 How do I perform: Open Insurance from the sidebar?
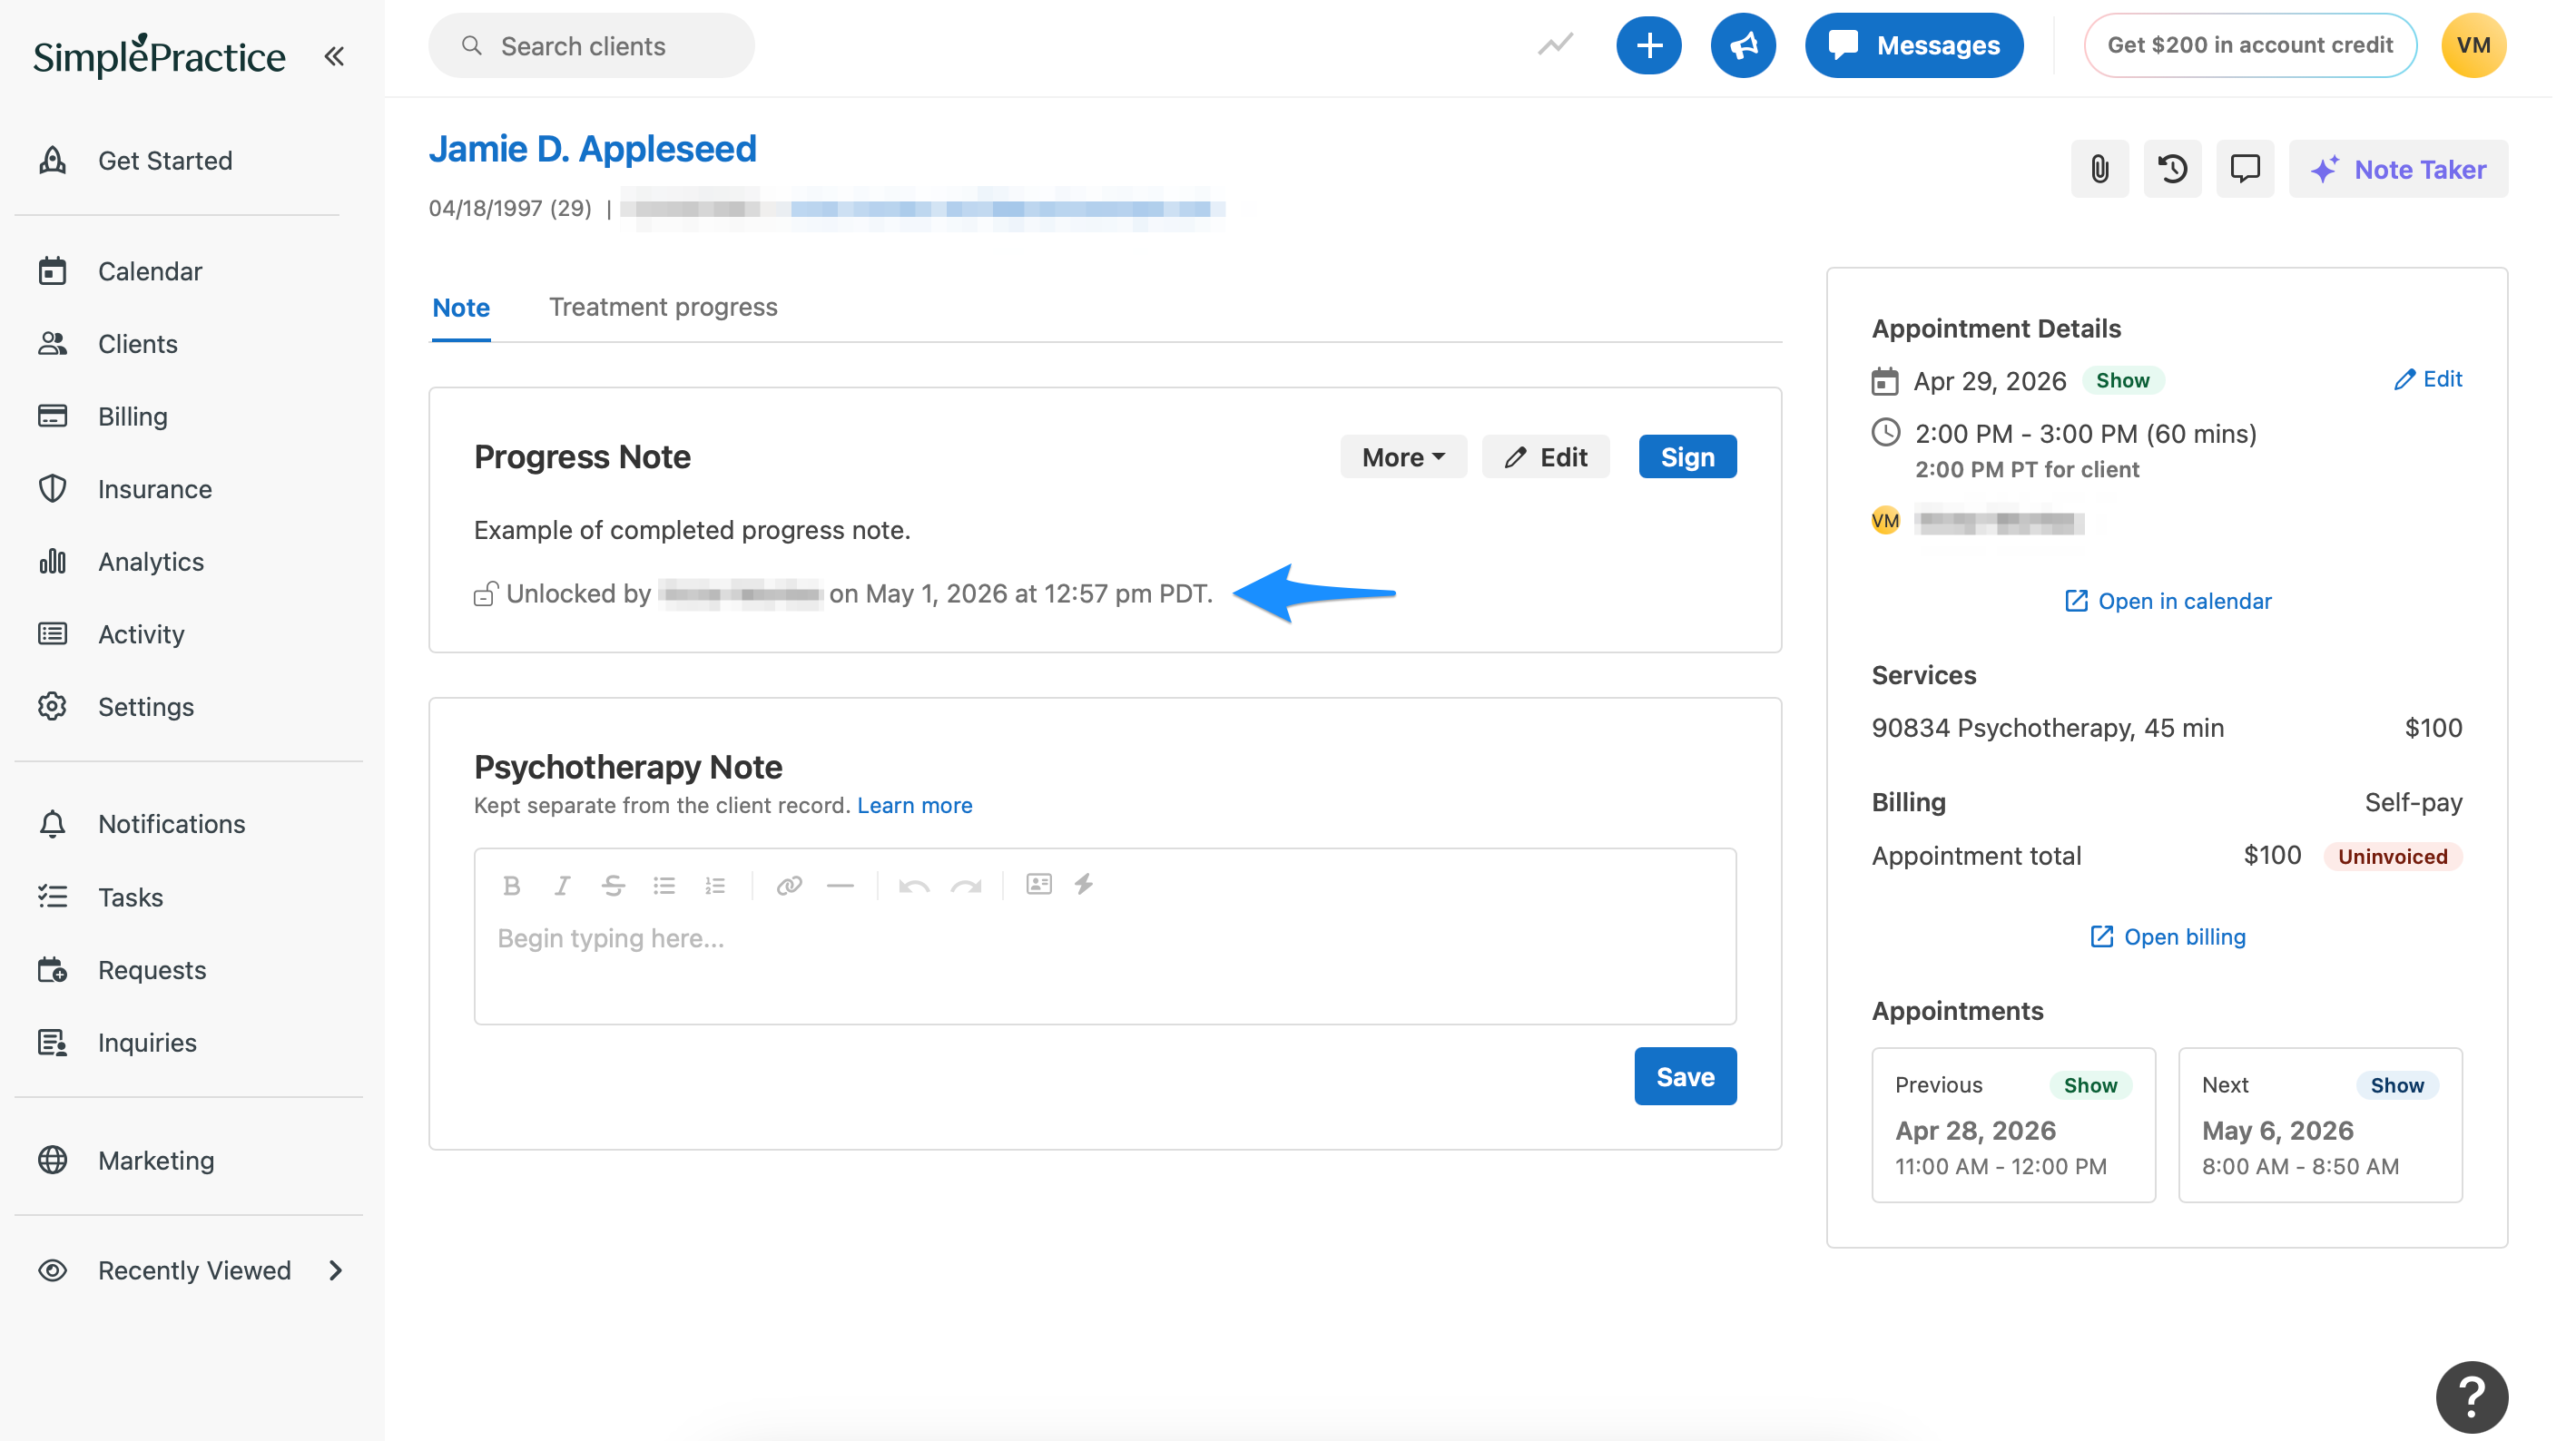(155, 489)
